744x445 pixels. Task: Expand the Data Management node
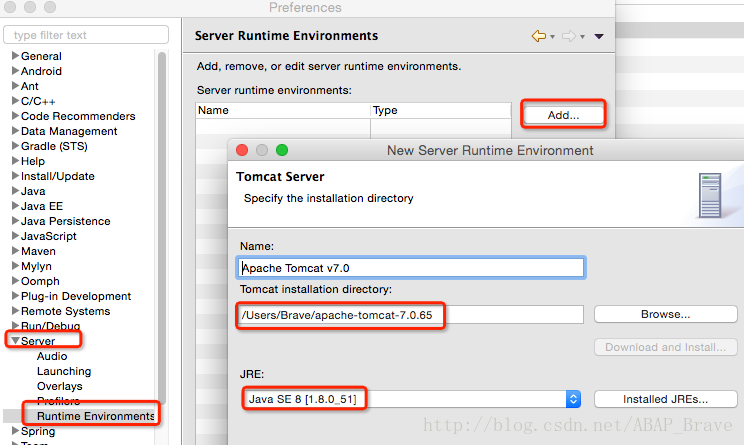pyautogui.click(x=15, y=131)
